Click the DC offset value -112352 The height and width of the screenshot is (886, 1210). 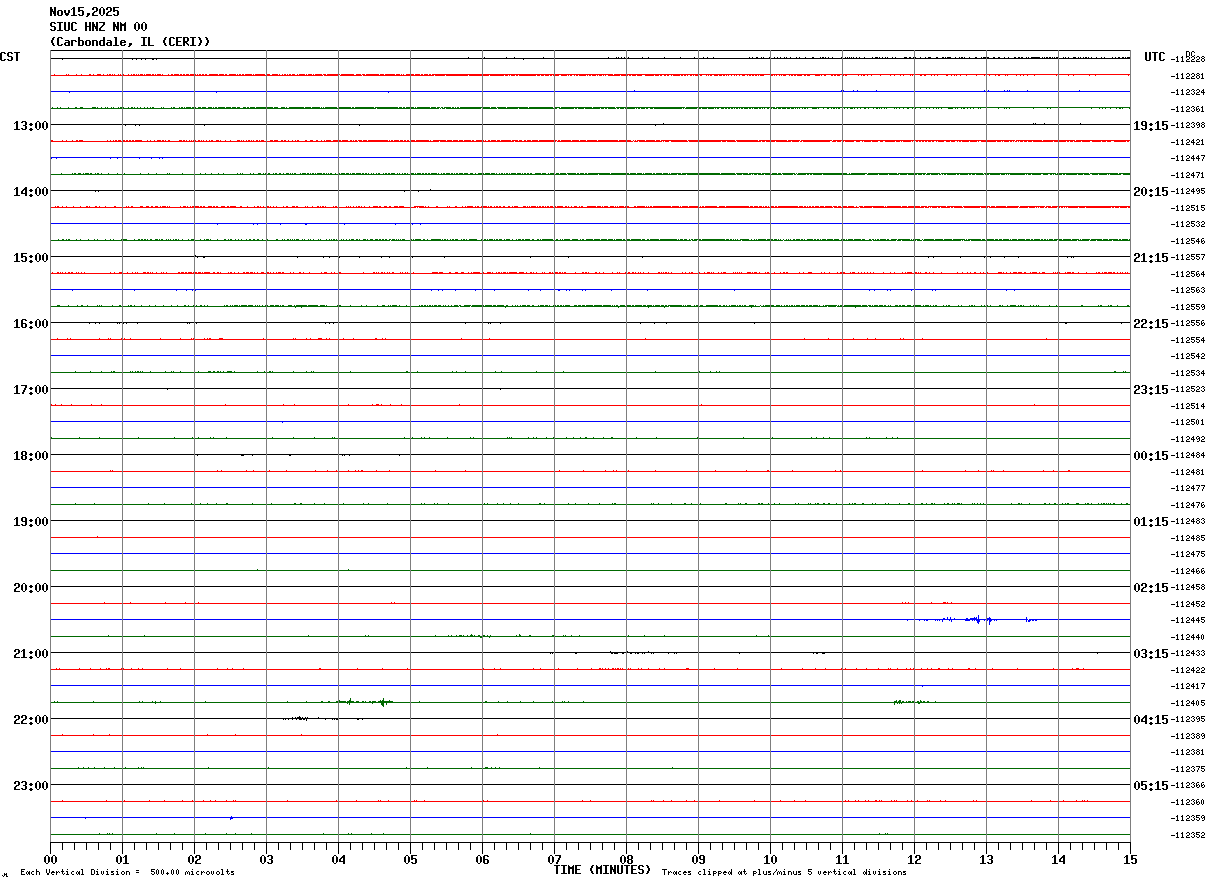tap(1189, 835)
